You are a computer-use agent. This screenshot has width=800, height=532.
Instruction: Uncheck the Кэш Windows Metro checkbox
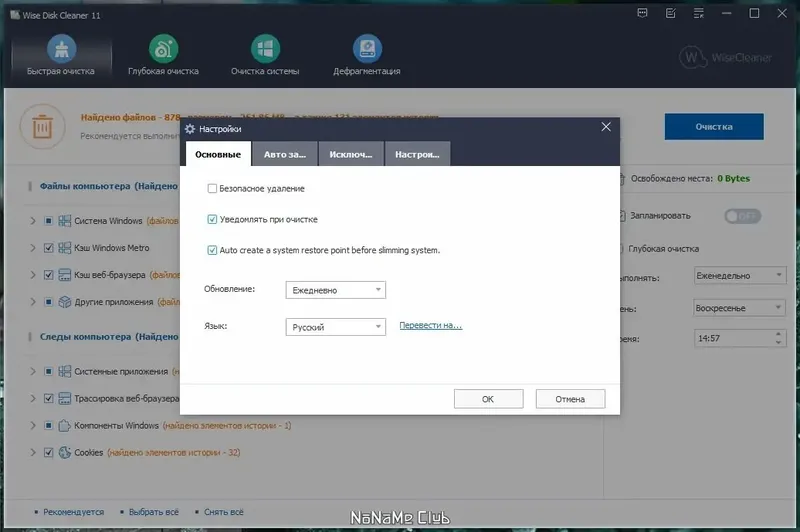48,248
